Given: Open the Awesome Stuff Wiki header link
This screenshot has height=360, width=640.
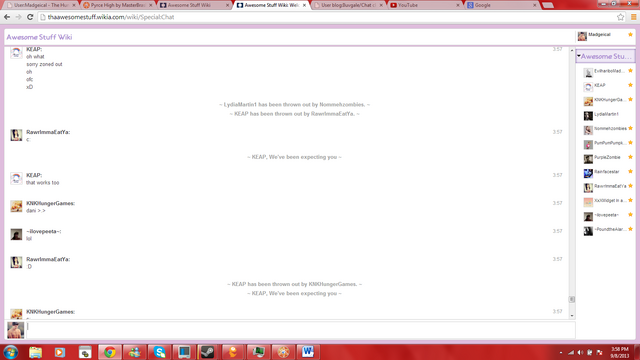Looking at the screenshot, I should pos(39,37).
